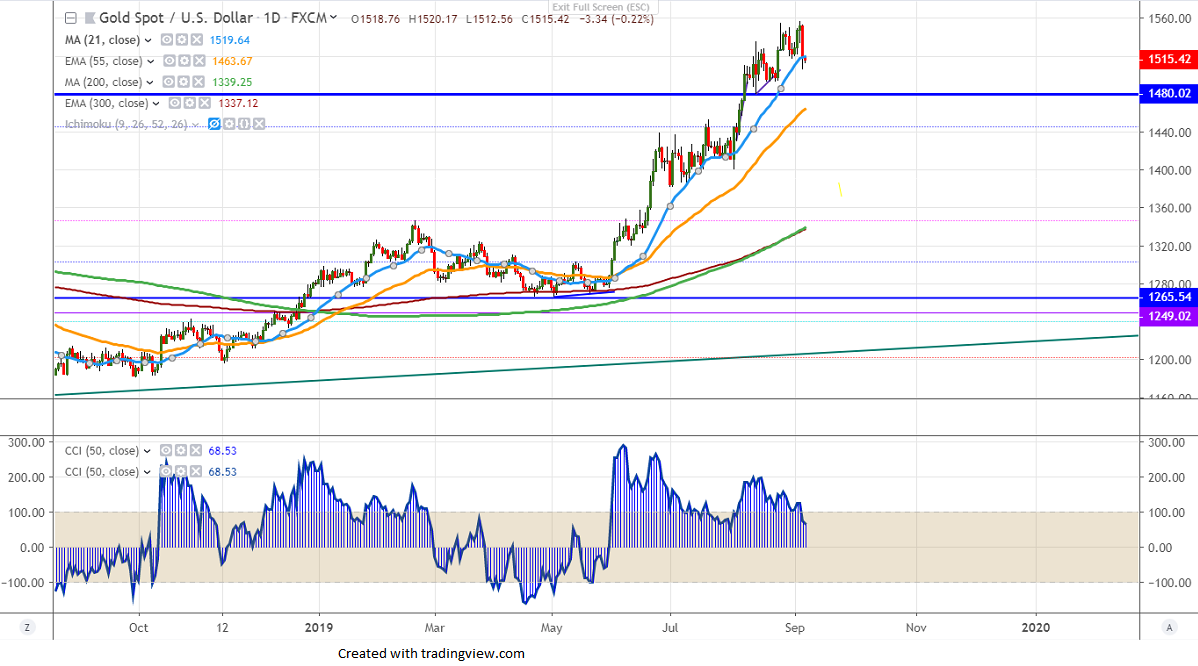Remove the first CCI indicator

(196, 451)
